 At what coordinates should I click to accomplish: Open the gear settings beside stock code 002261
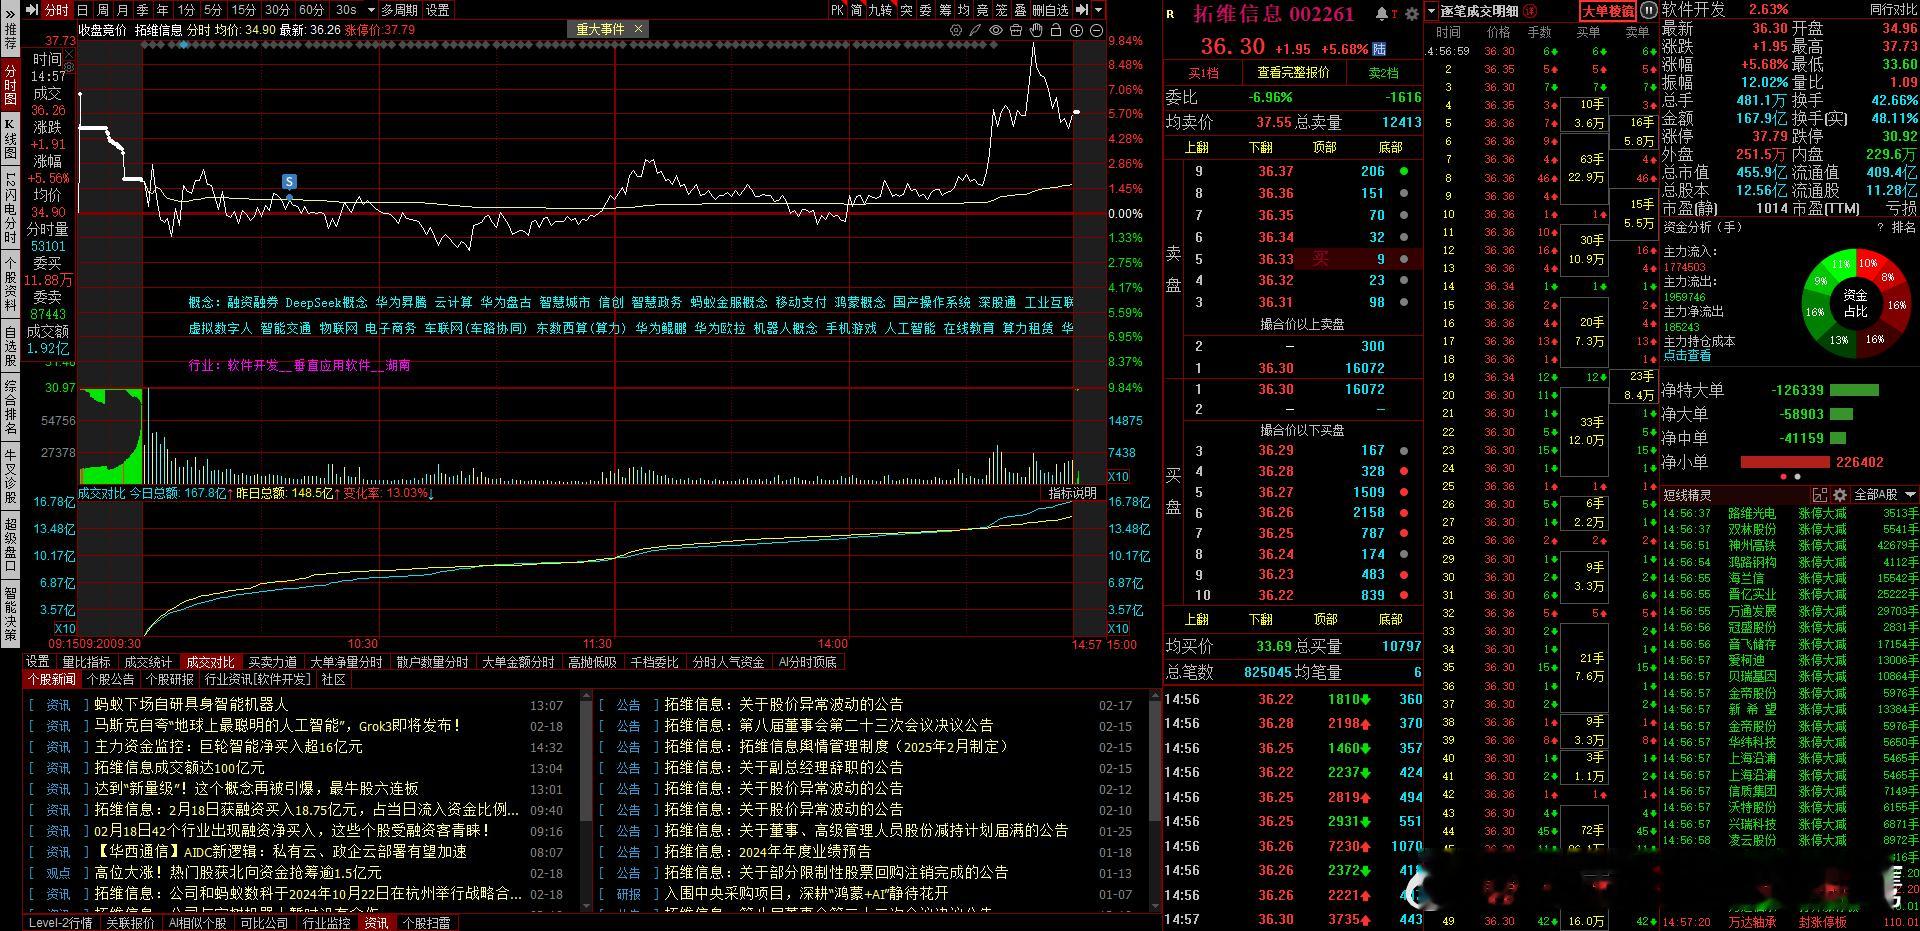click(1411, 14)
